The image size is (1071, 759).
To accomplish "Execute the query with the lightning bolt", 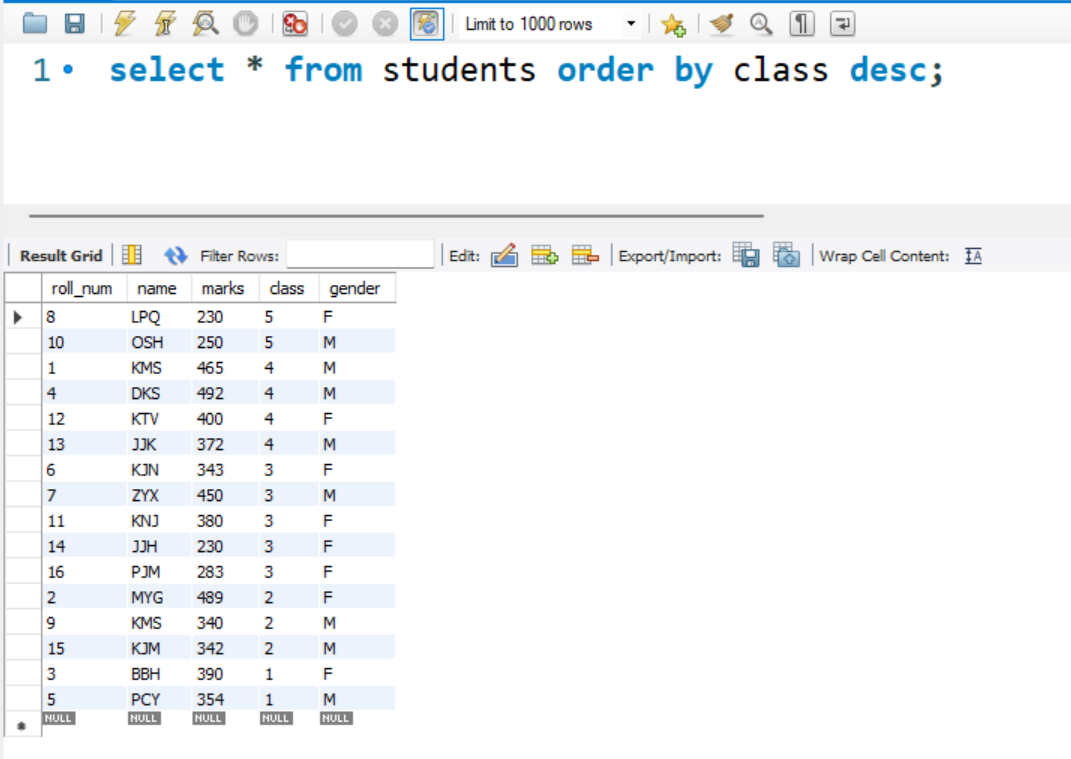I will (124, 24).
